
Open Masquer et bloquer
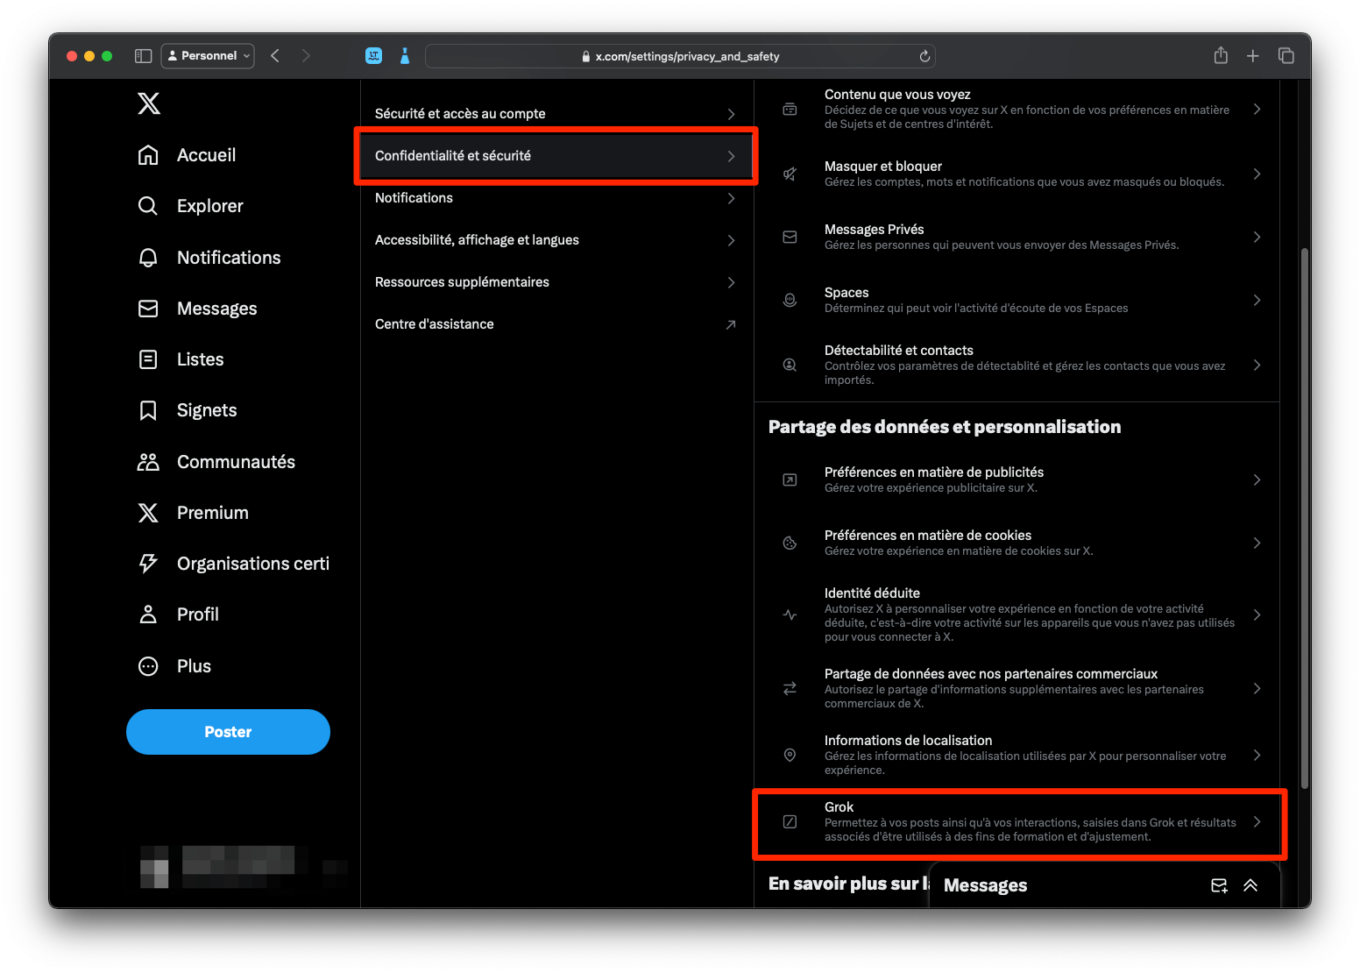(1017, 174)
